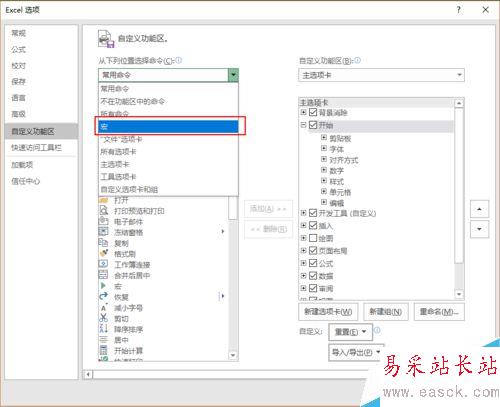This screenshot has width=500, height=407.
Task: Expand the 样式 group
Action: [324, 181]
